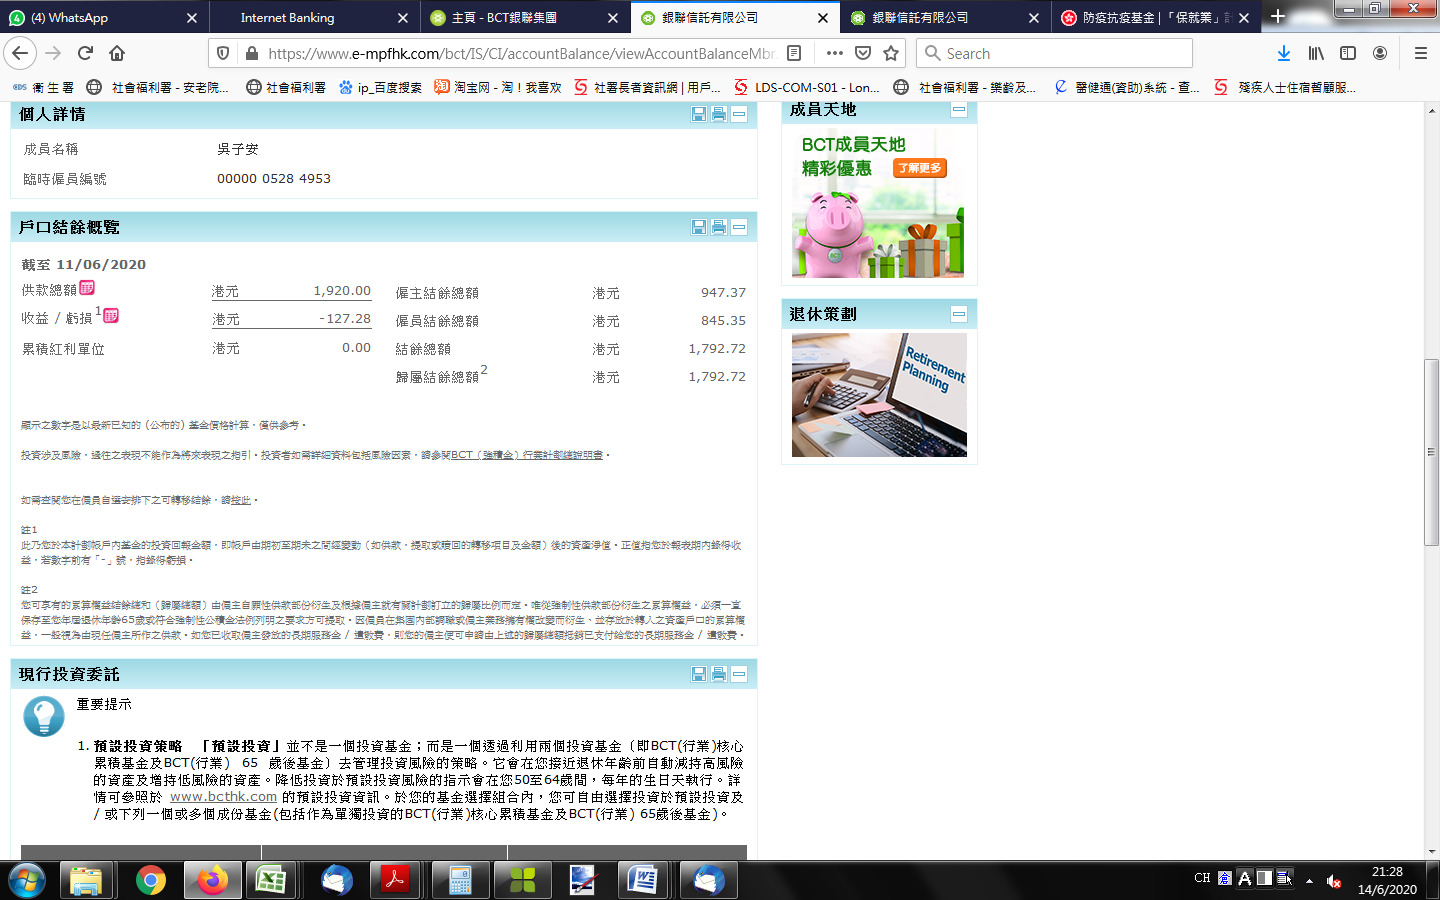Viewport: 1440px width, 900px height.
Task: Toggle the Firefox sidebar icon
Action: point(1348,53)
